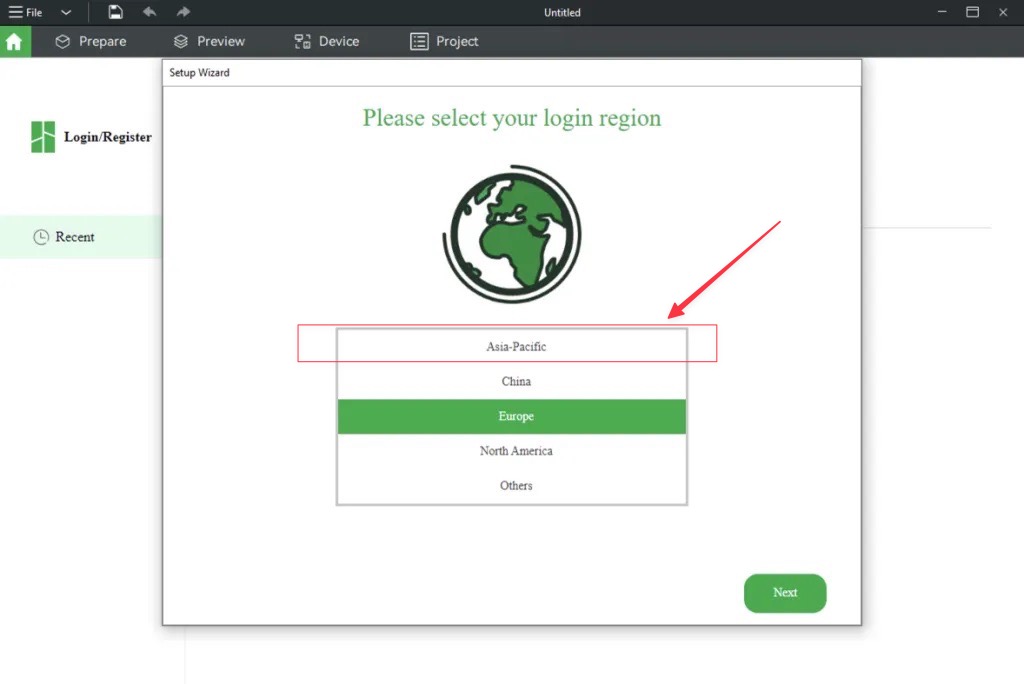Click the Redo arrow icon
The image size is (1024, 684).
tap(183, 12)
